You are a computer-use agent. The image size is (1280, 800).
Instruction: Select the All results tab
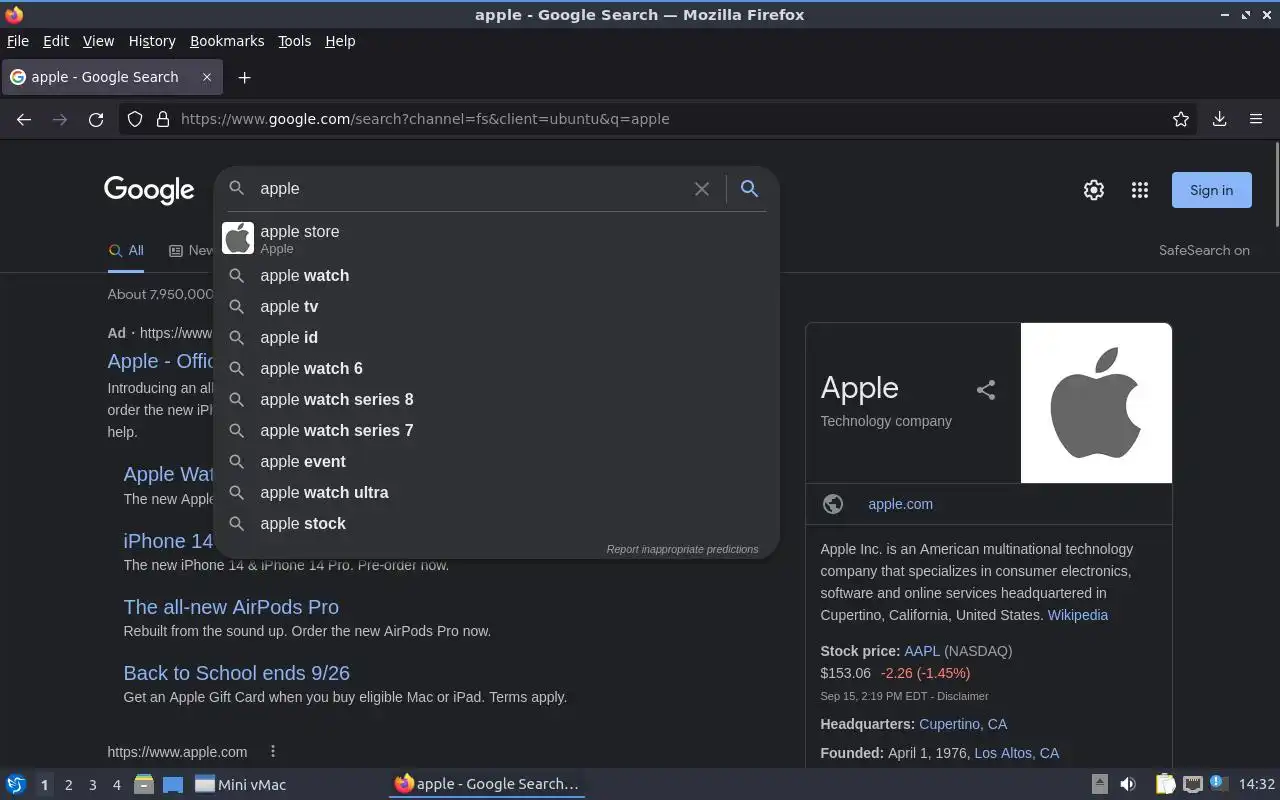(126, 251)
